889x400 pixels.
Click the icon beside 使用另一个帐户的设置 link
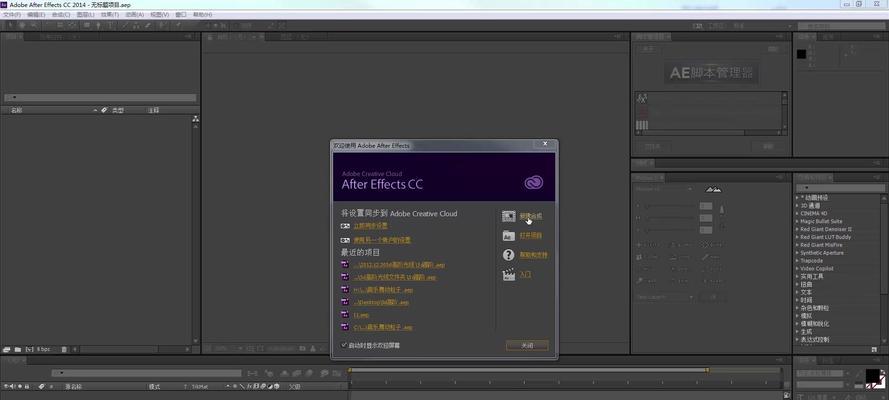tap(345, 240)
